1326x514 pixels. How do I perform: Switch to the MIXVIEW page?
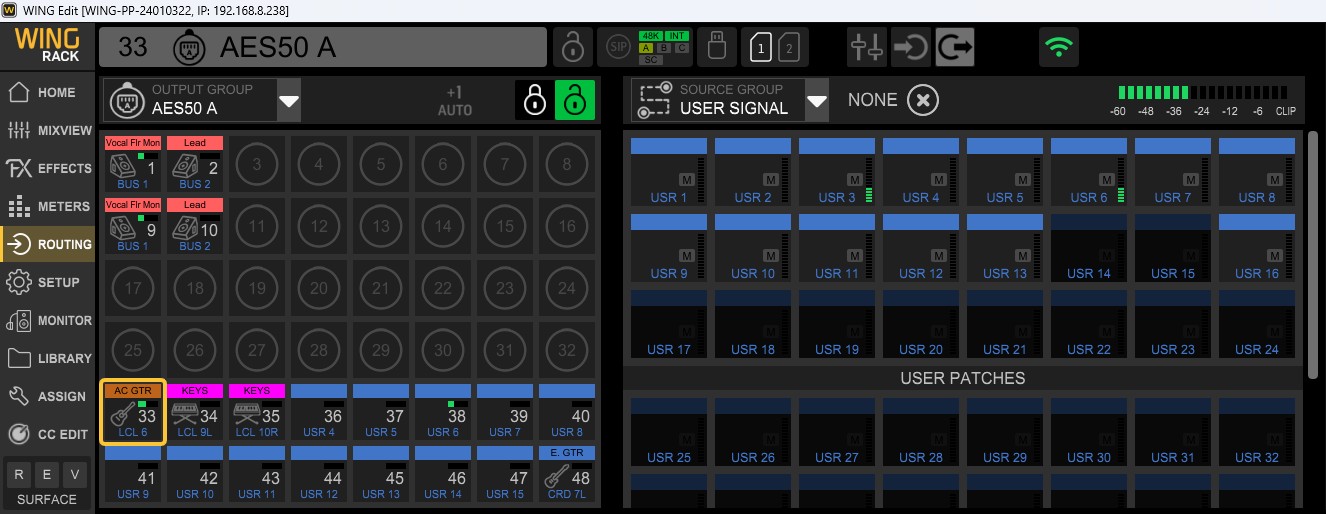(x=48, y=130)
